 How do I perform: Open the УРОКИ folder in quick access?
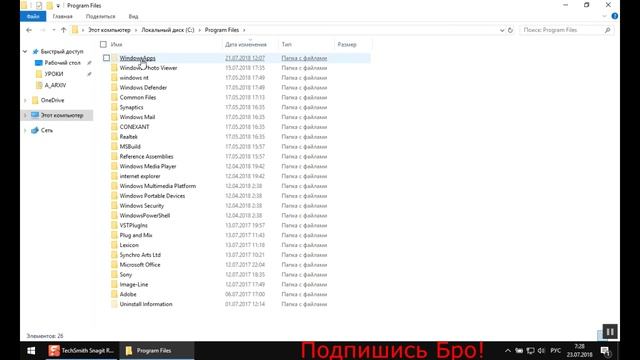coord(54,74)
